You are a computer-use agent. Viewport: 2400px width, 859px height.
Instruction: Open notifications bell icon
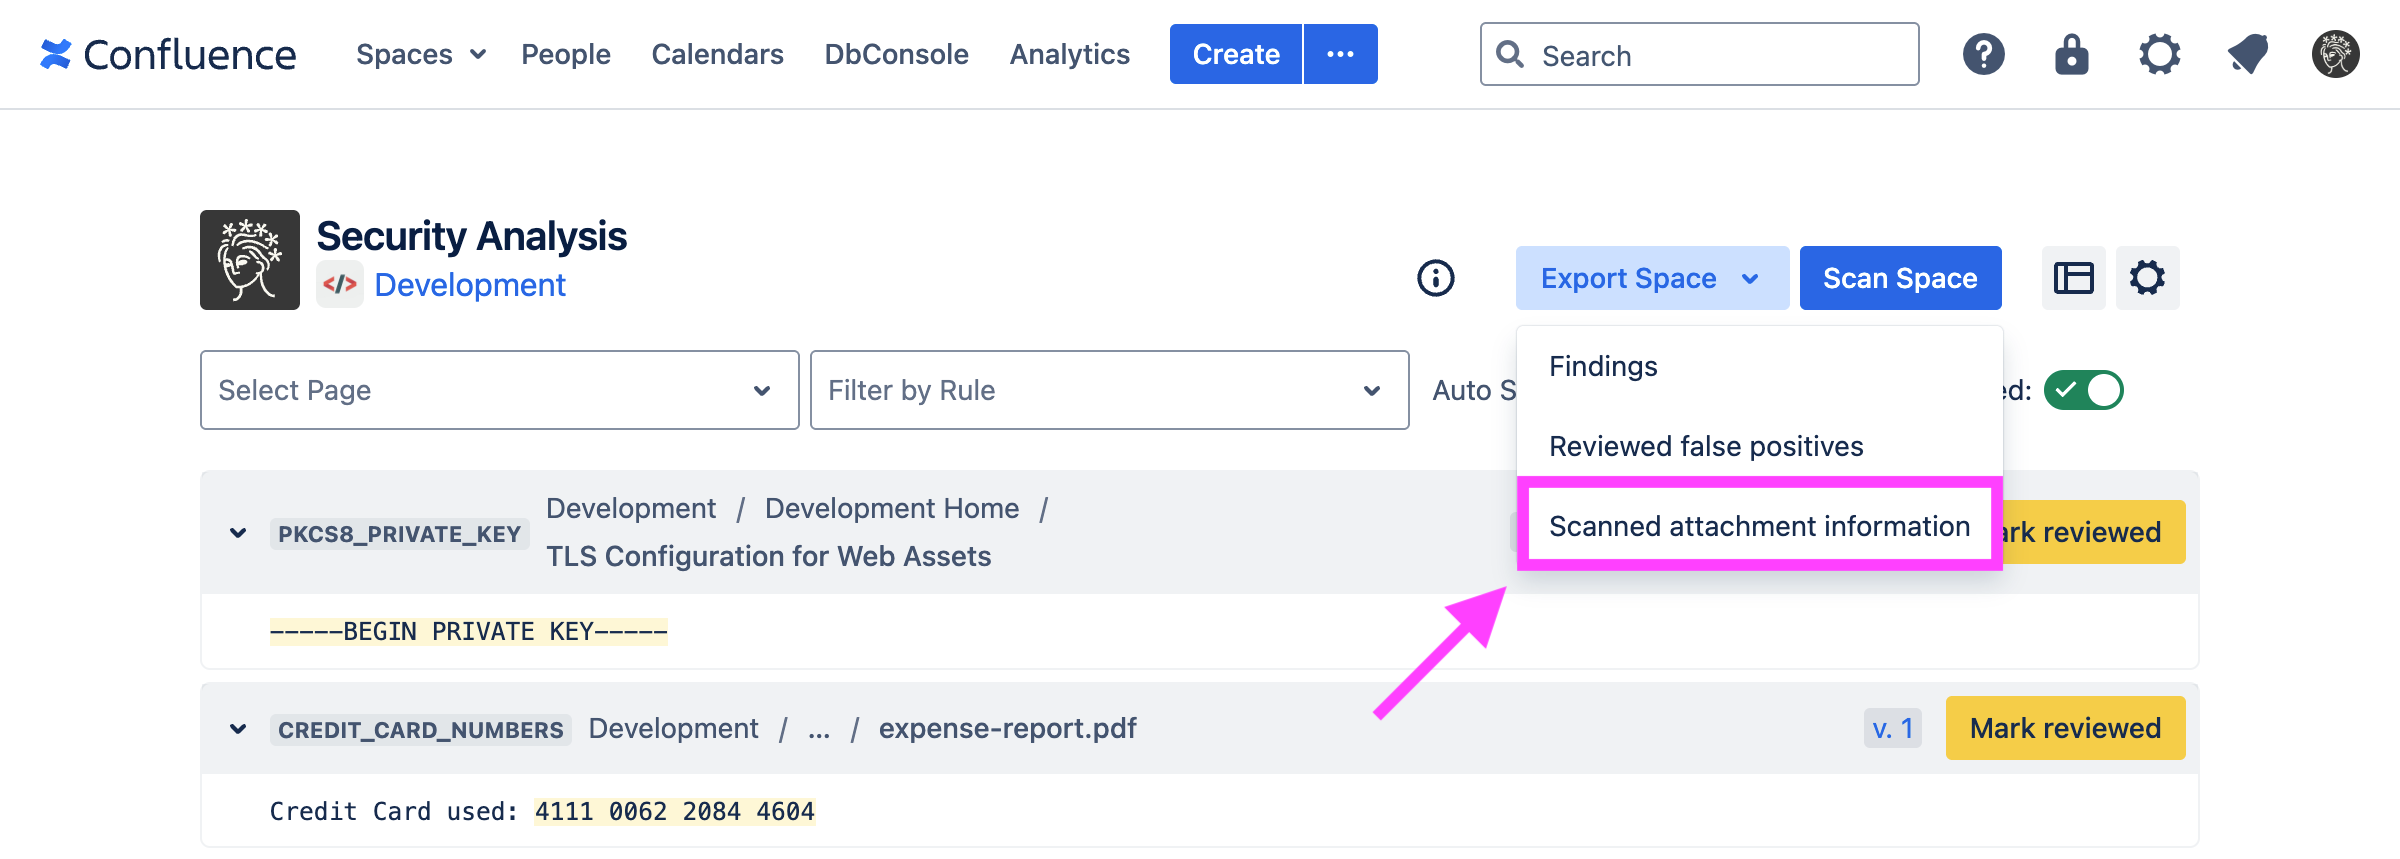click(2247, 54)
